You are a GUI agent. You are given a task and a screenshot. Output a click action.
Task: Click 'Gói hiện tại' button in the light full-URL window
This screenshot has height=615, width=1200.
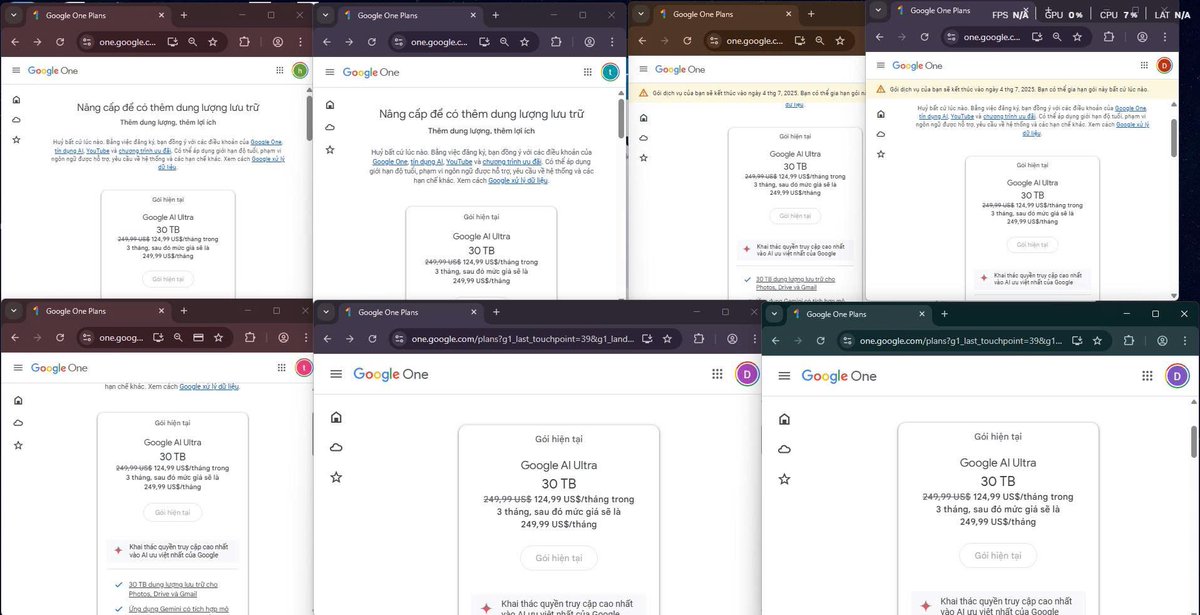click(x=558, y=558)
